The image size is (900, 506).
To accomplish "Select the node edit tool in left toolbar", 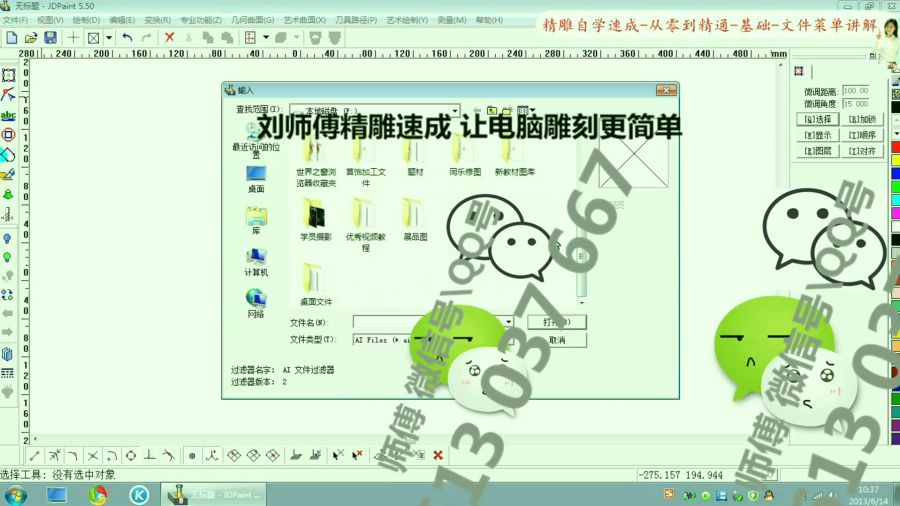I will click(x=8, y=95).
